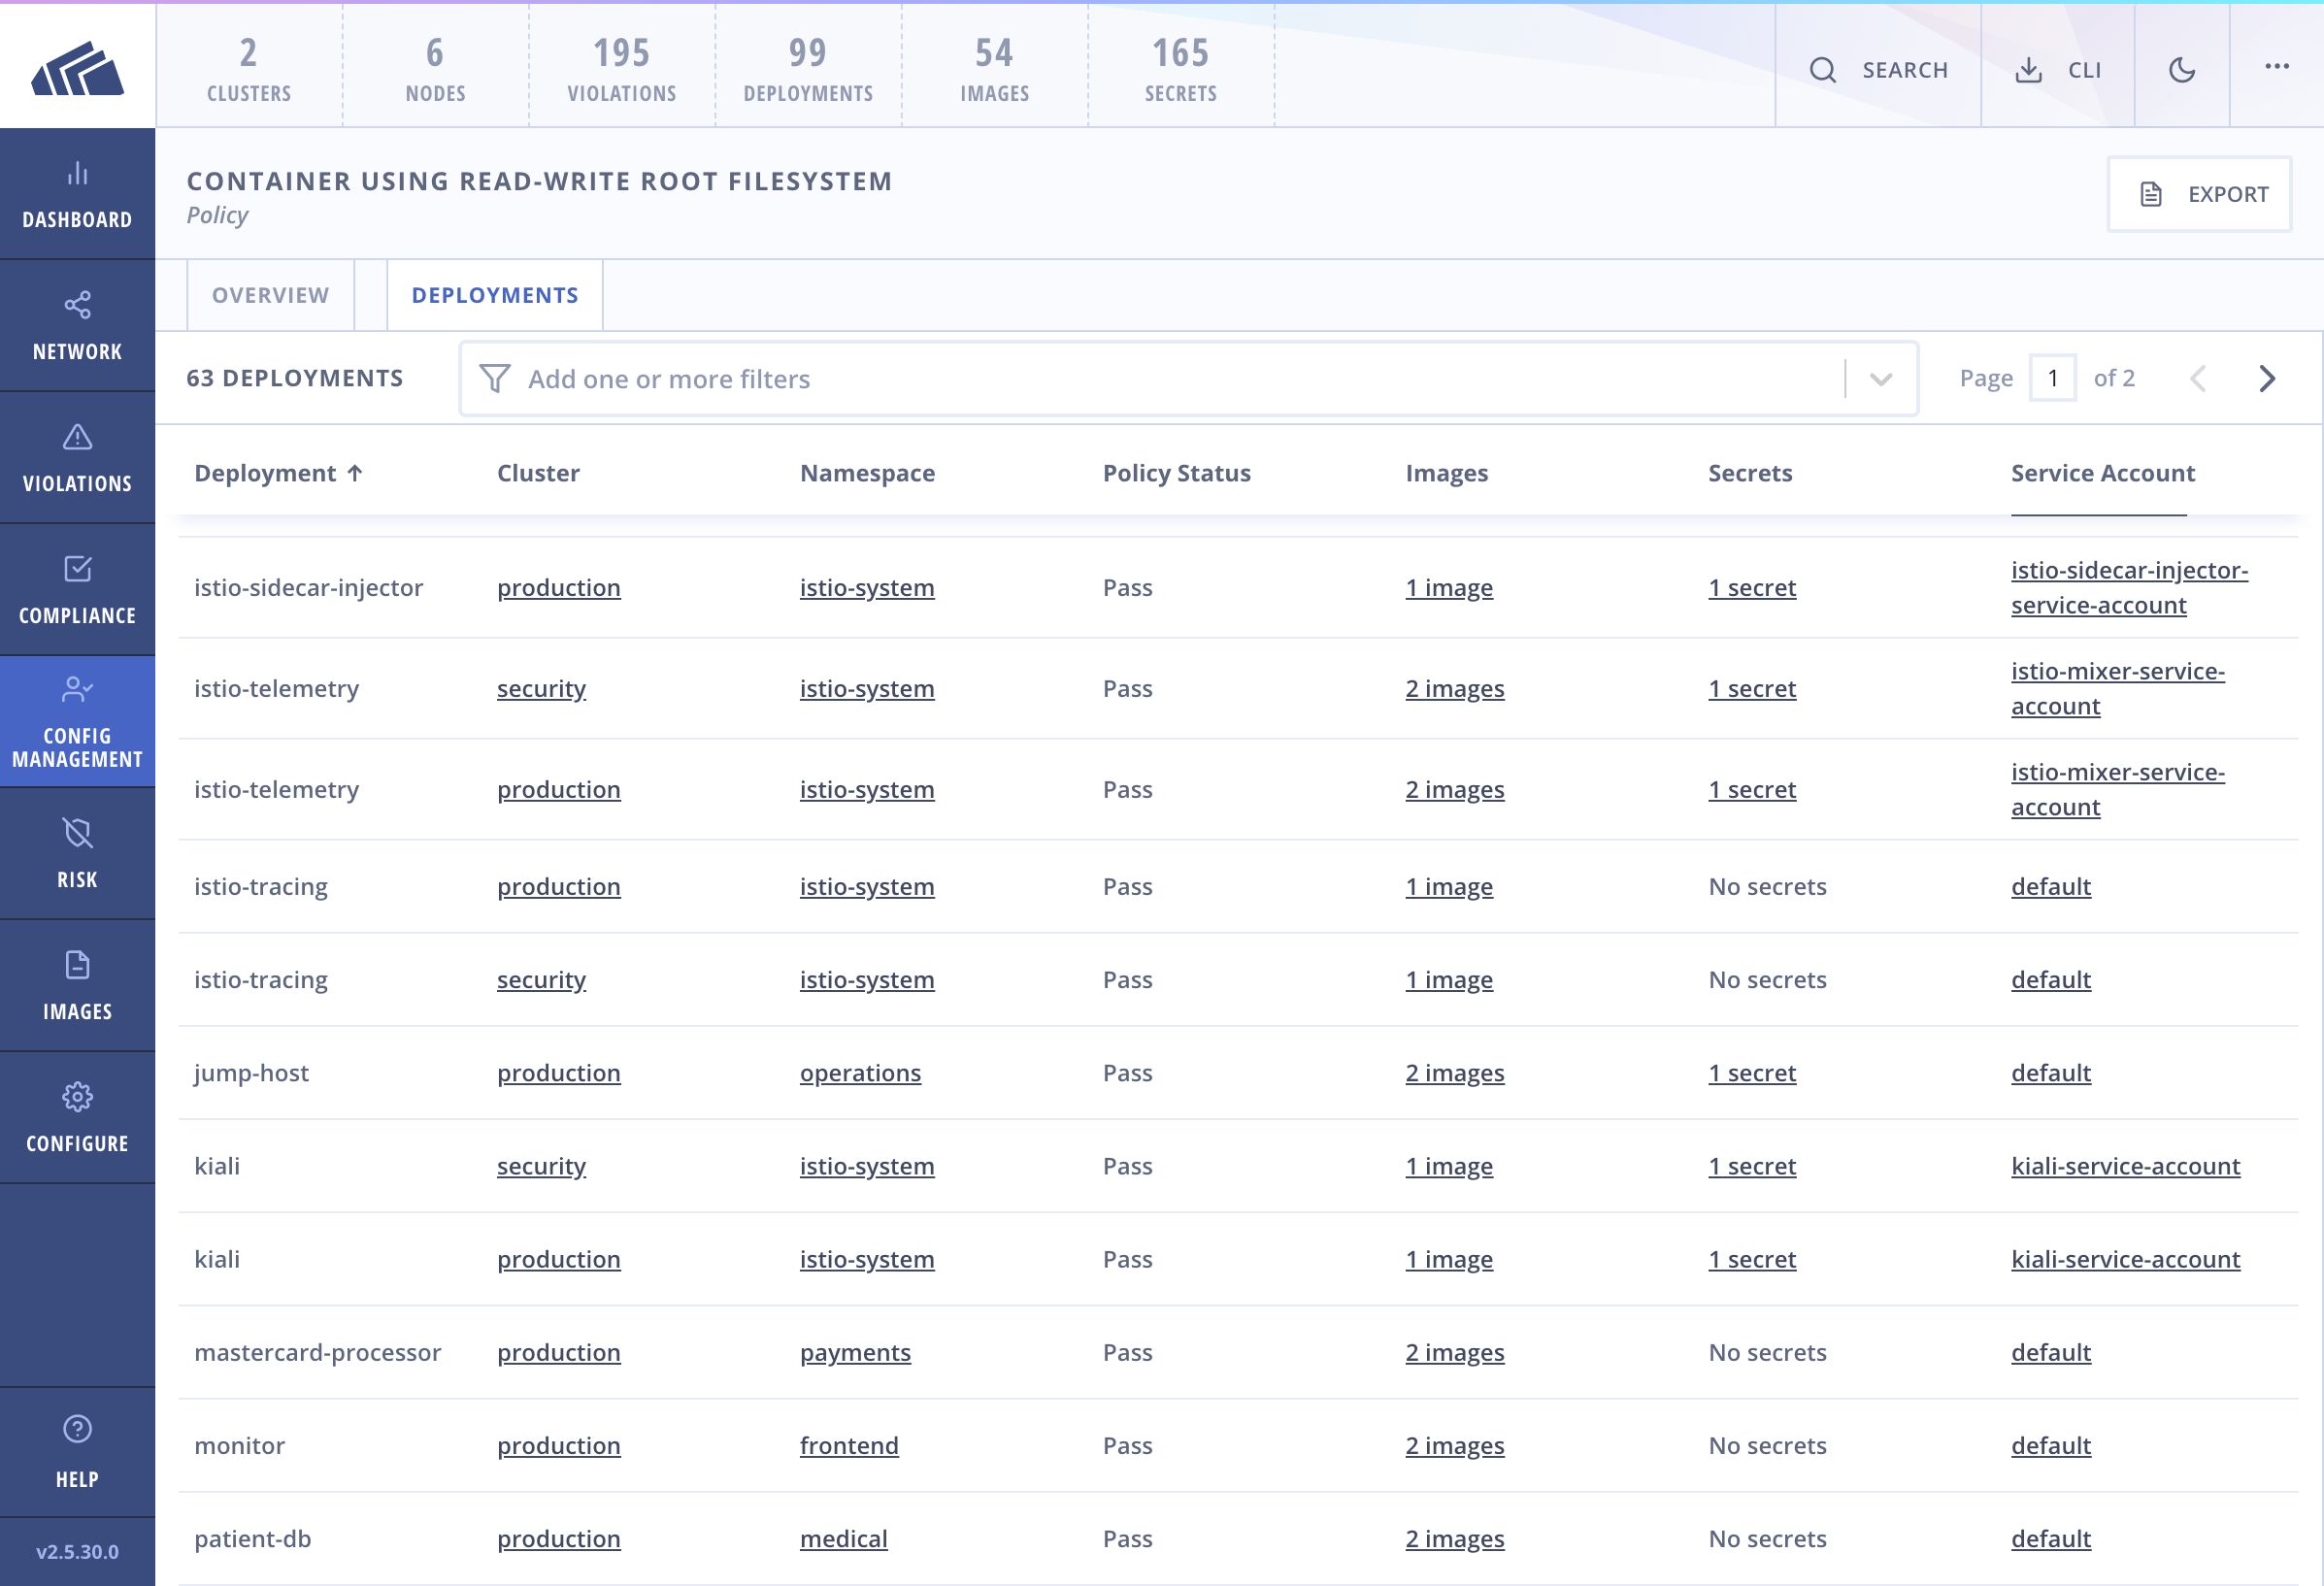The width and height of the screenshot is (2324, 1586).
Task: Click the Search magnifier button
Action: click(x=1878, y=69)
